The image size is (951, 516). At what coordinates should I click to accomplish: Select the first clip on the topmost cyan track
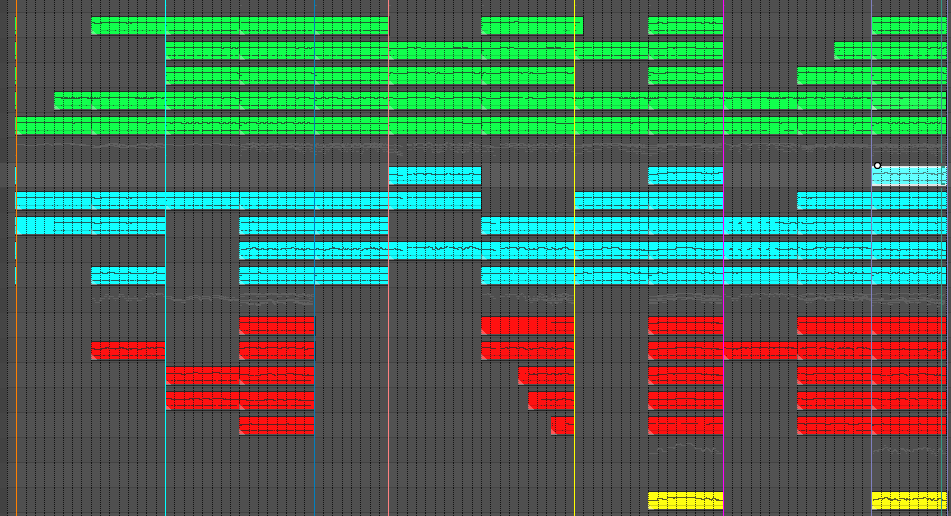434,176
